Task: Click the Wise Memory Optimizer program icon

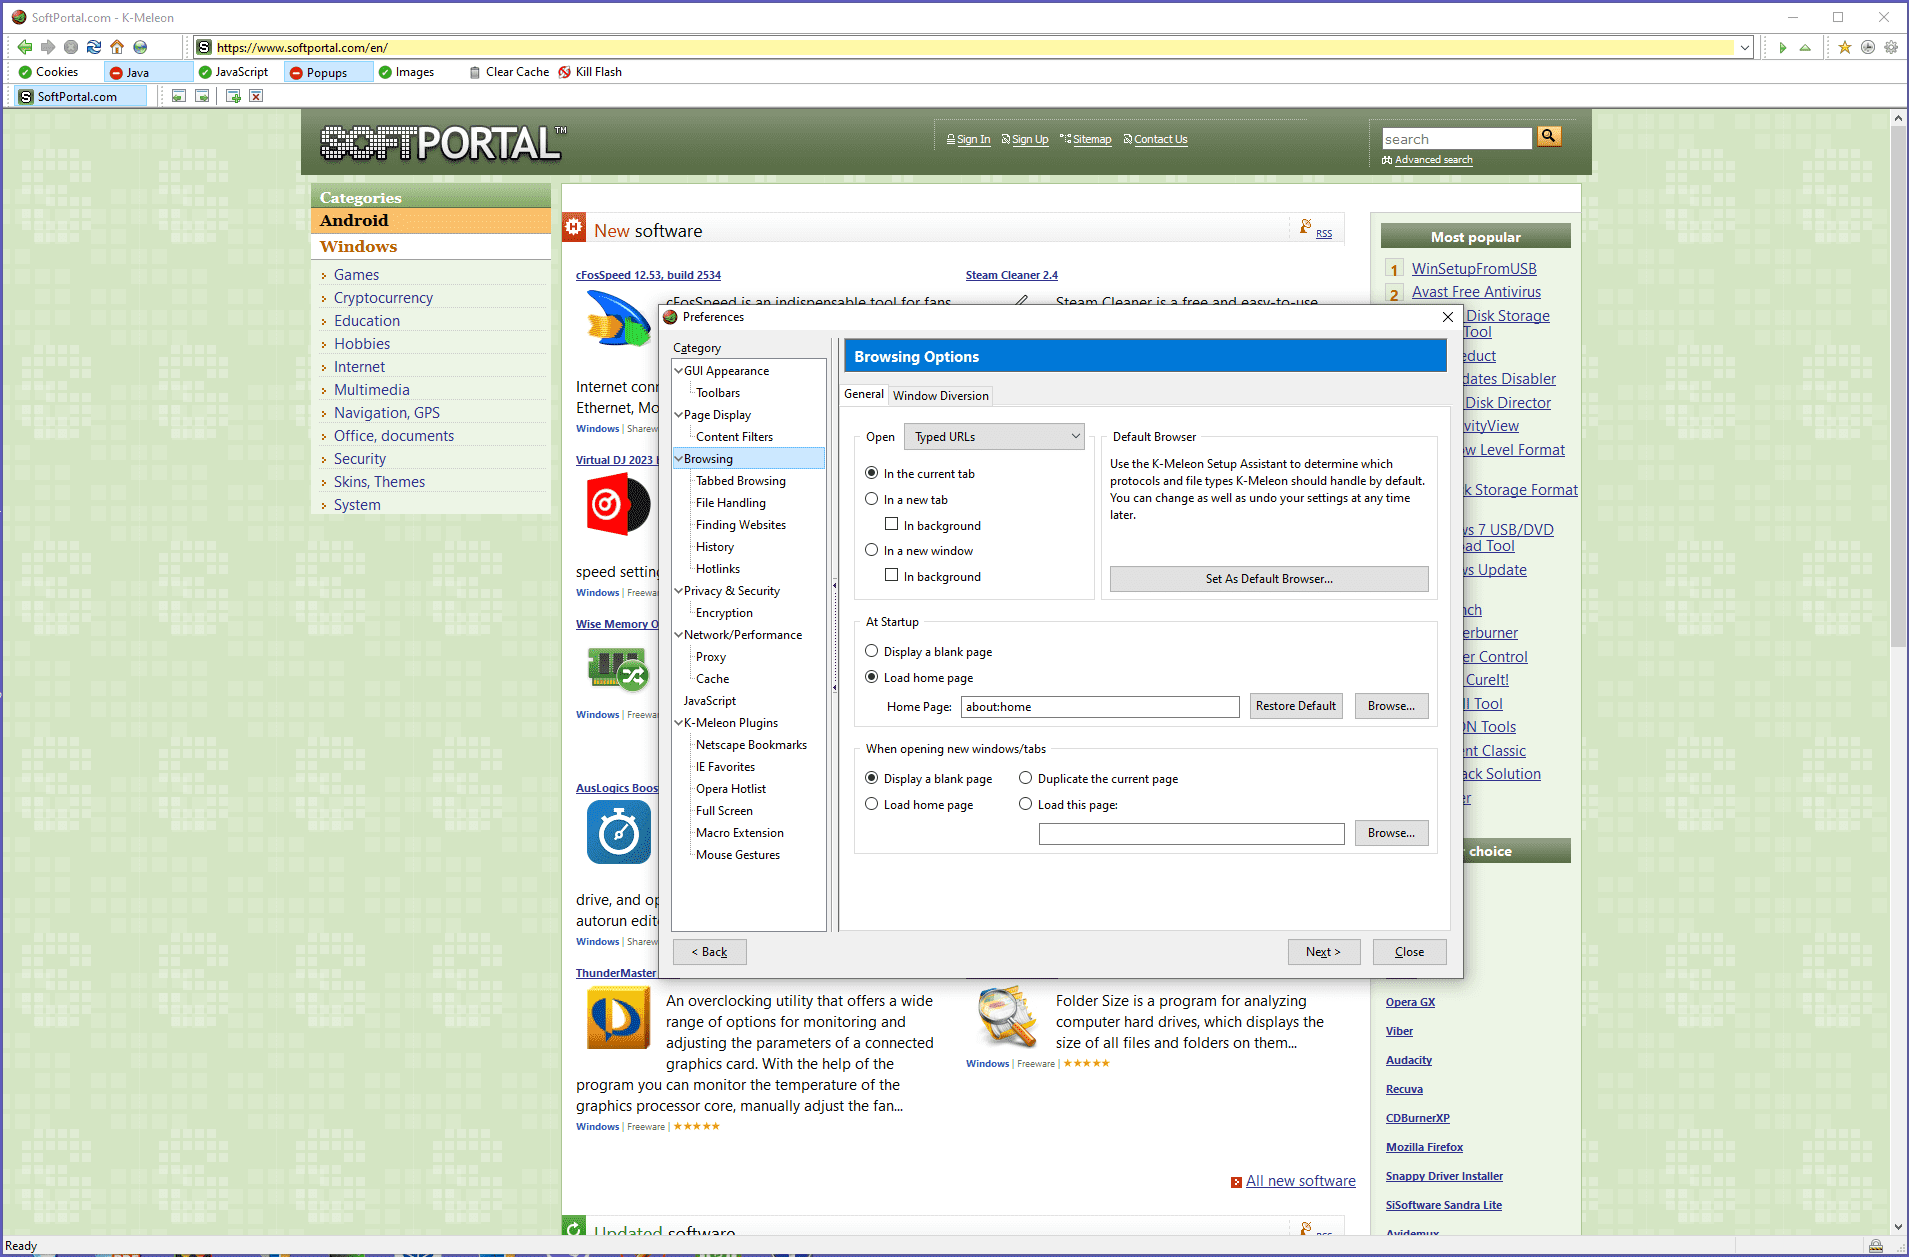Action: coord(619,669)
